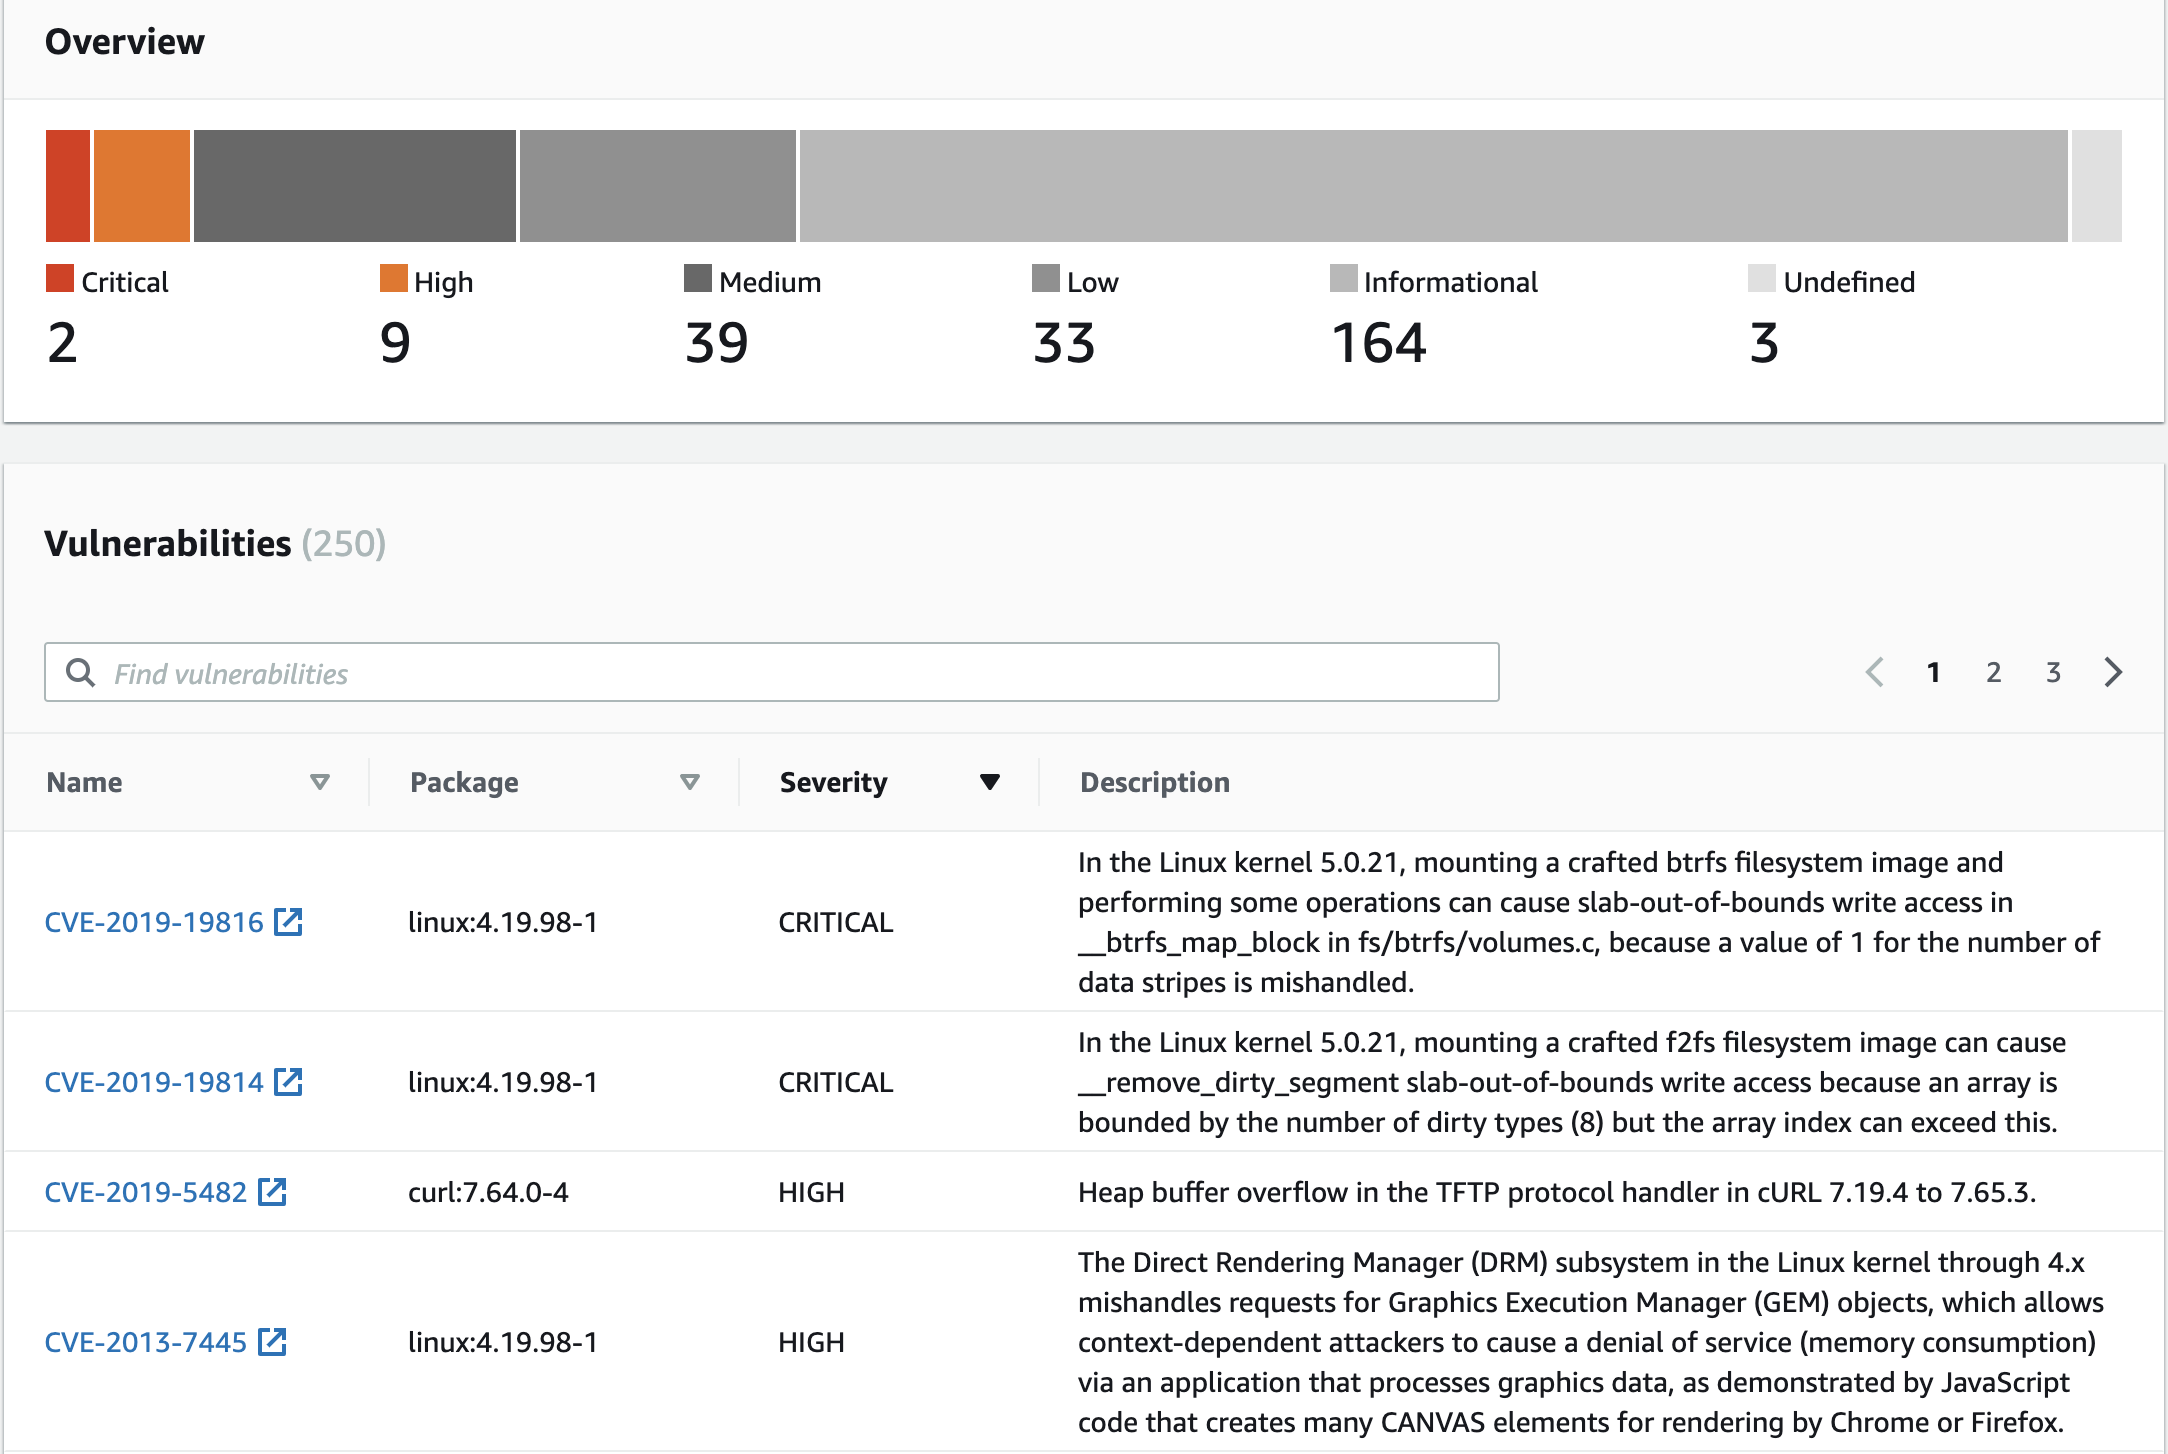Image resolution: width=2168 pixels, height=1454 pixels.
Task: Open the CVE-2019-5482 link
Action: click(x=146, y=1192)
